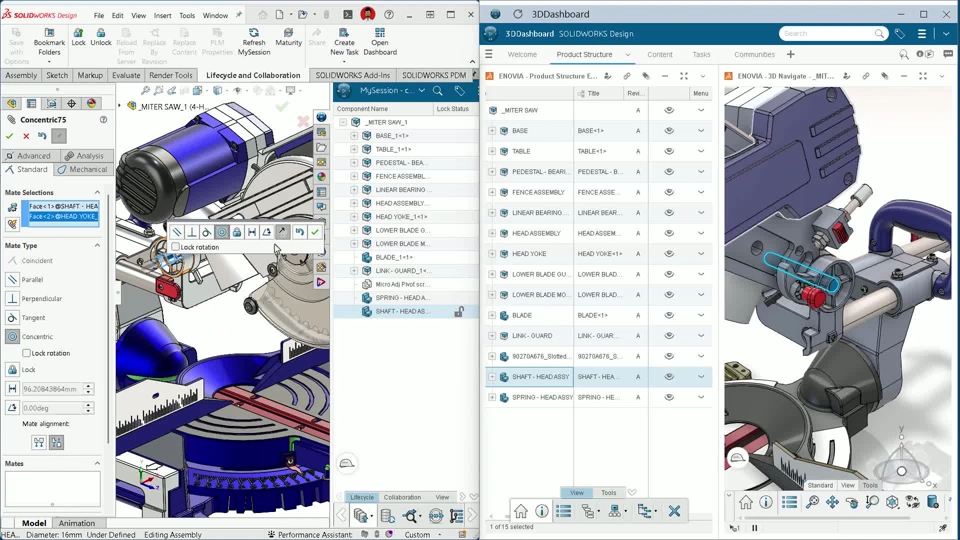Image resolution: width=960 pixels, height=540 pixels.
Task: Open Product Structure tab dropdown chevron
Action: pos(628,54)
